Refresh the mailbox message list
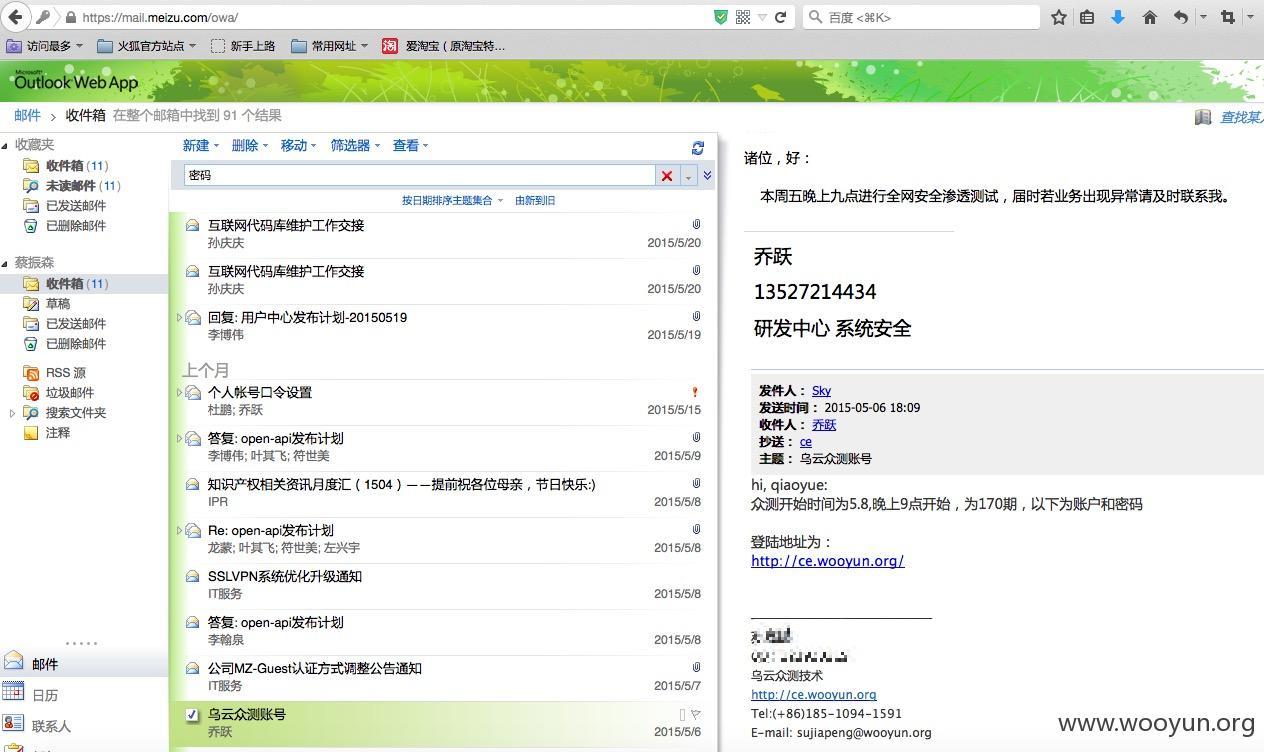Image resolution: width=1264 pixels, height=752 pixels. [698, 147]
